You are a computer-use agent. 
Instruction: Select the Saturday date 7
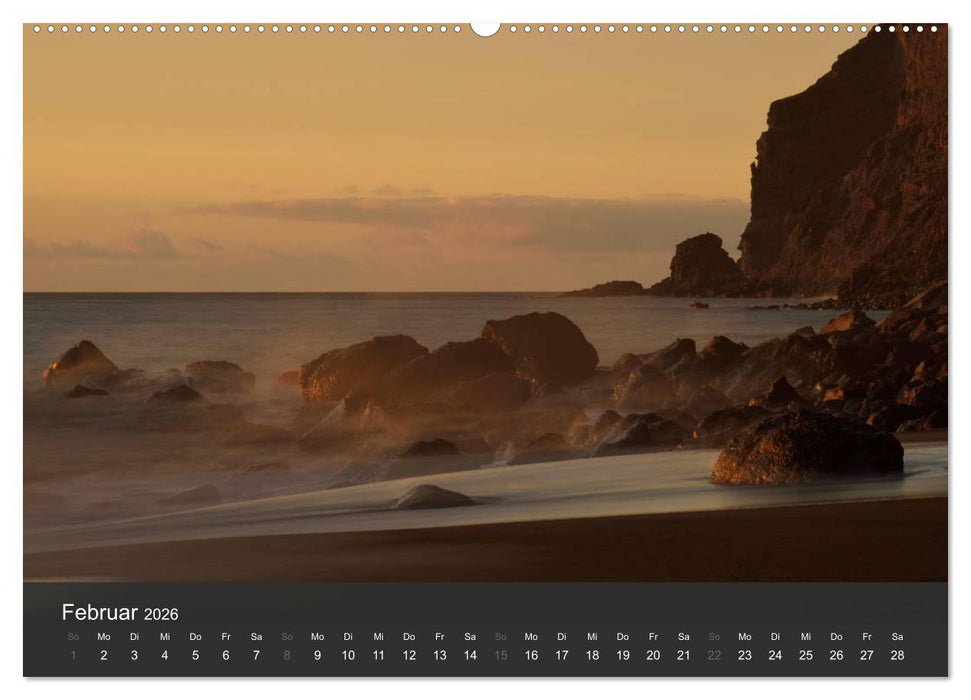coord(255,654)
